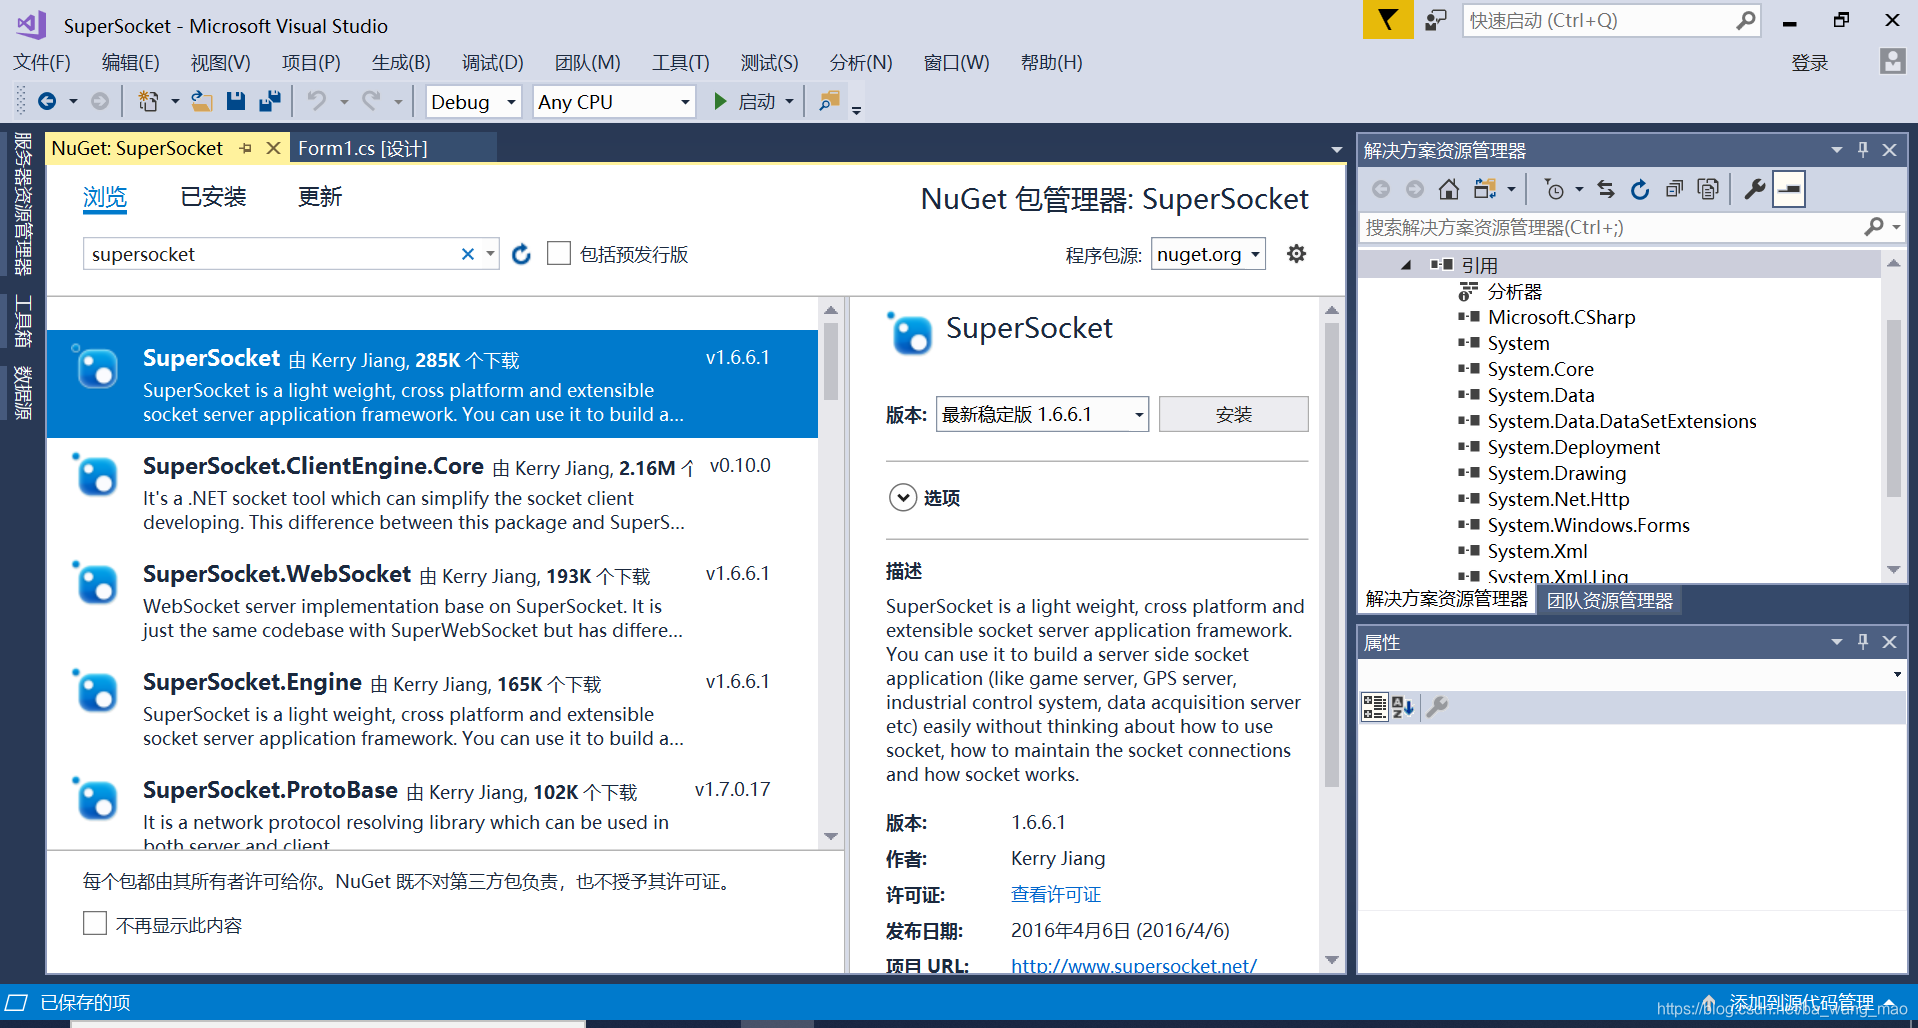Refresh the solution in Solution Explorer
This screenshot has height=1028, width=1918.
(1640, 188)
